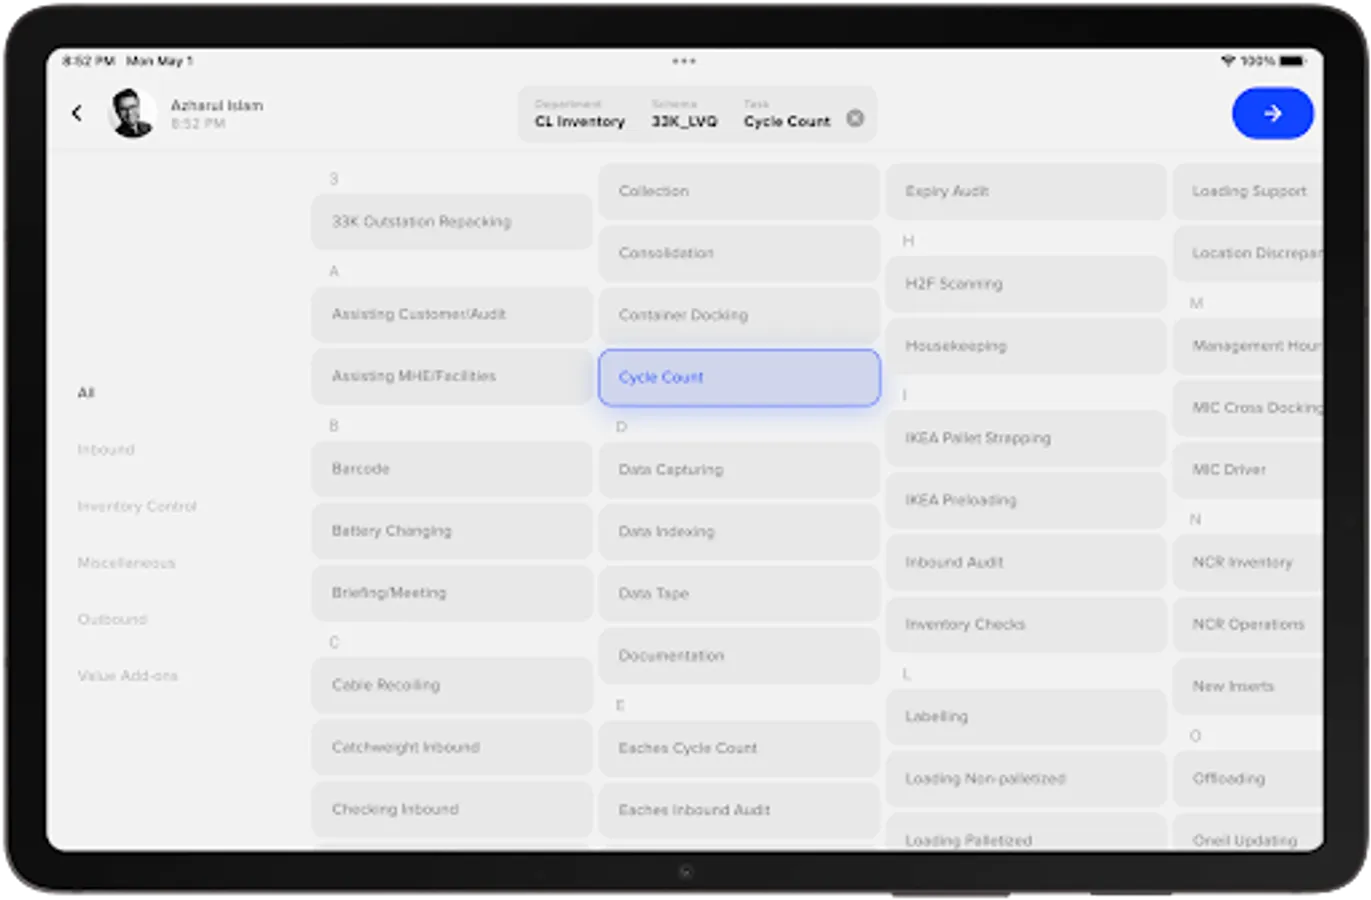Select the Briefing/Meeting task
The width and height of the screenshot is (1371, 900).
click(452, 593)
